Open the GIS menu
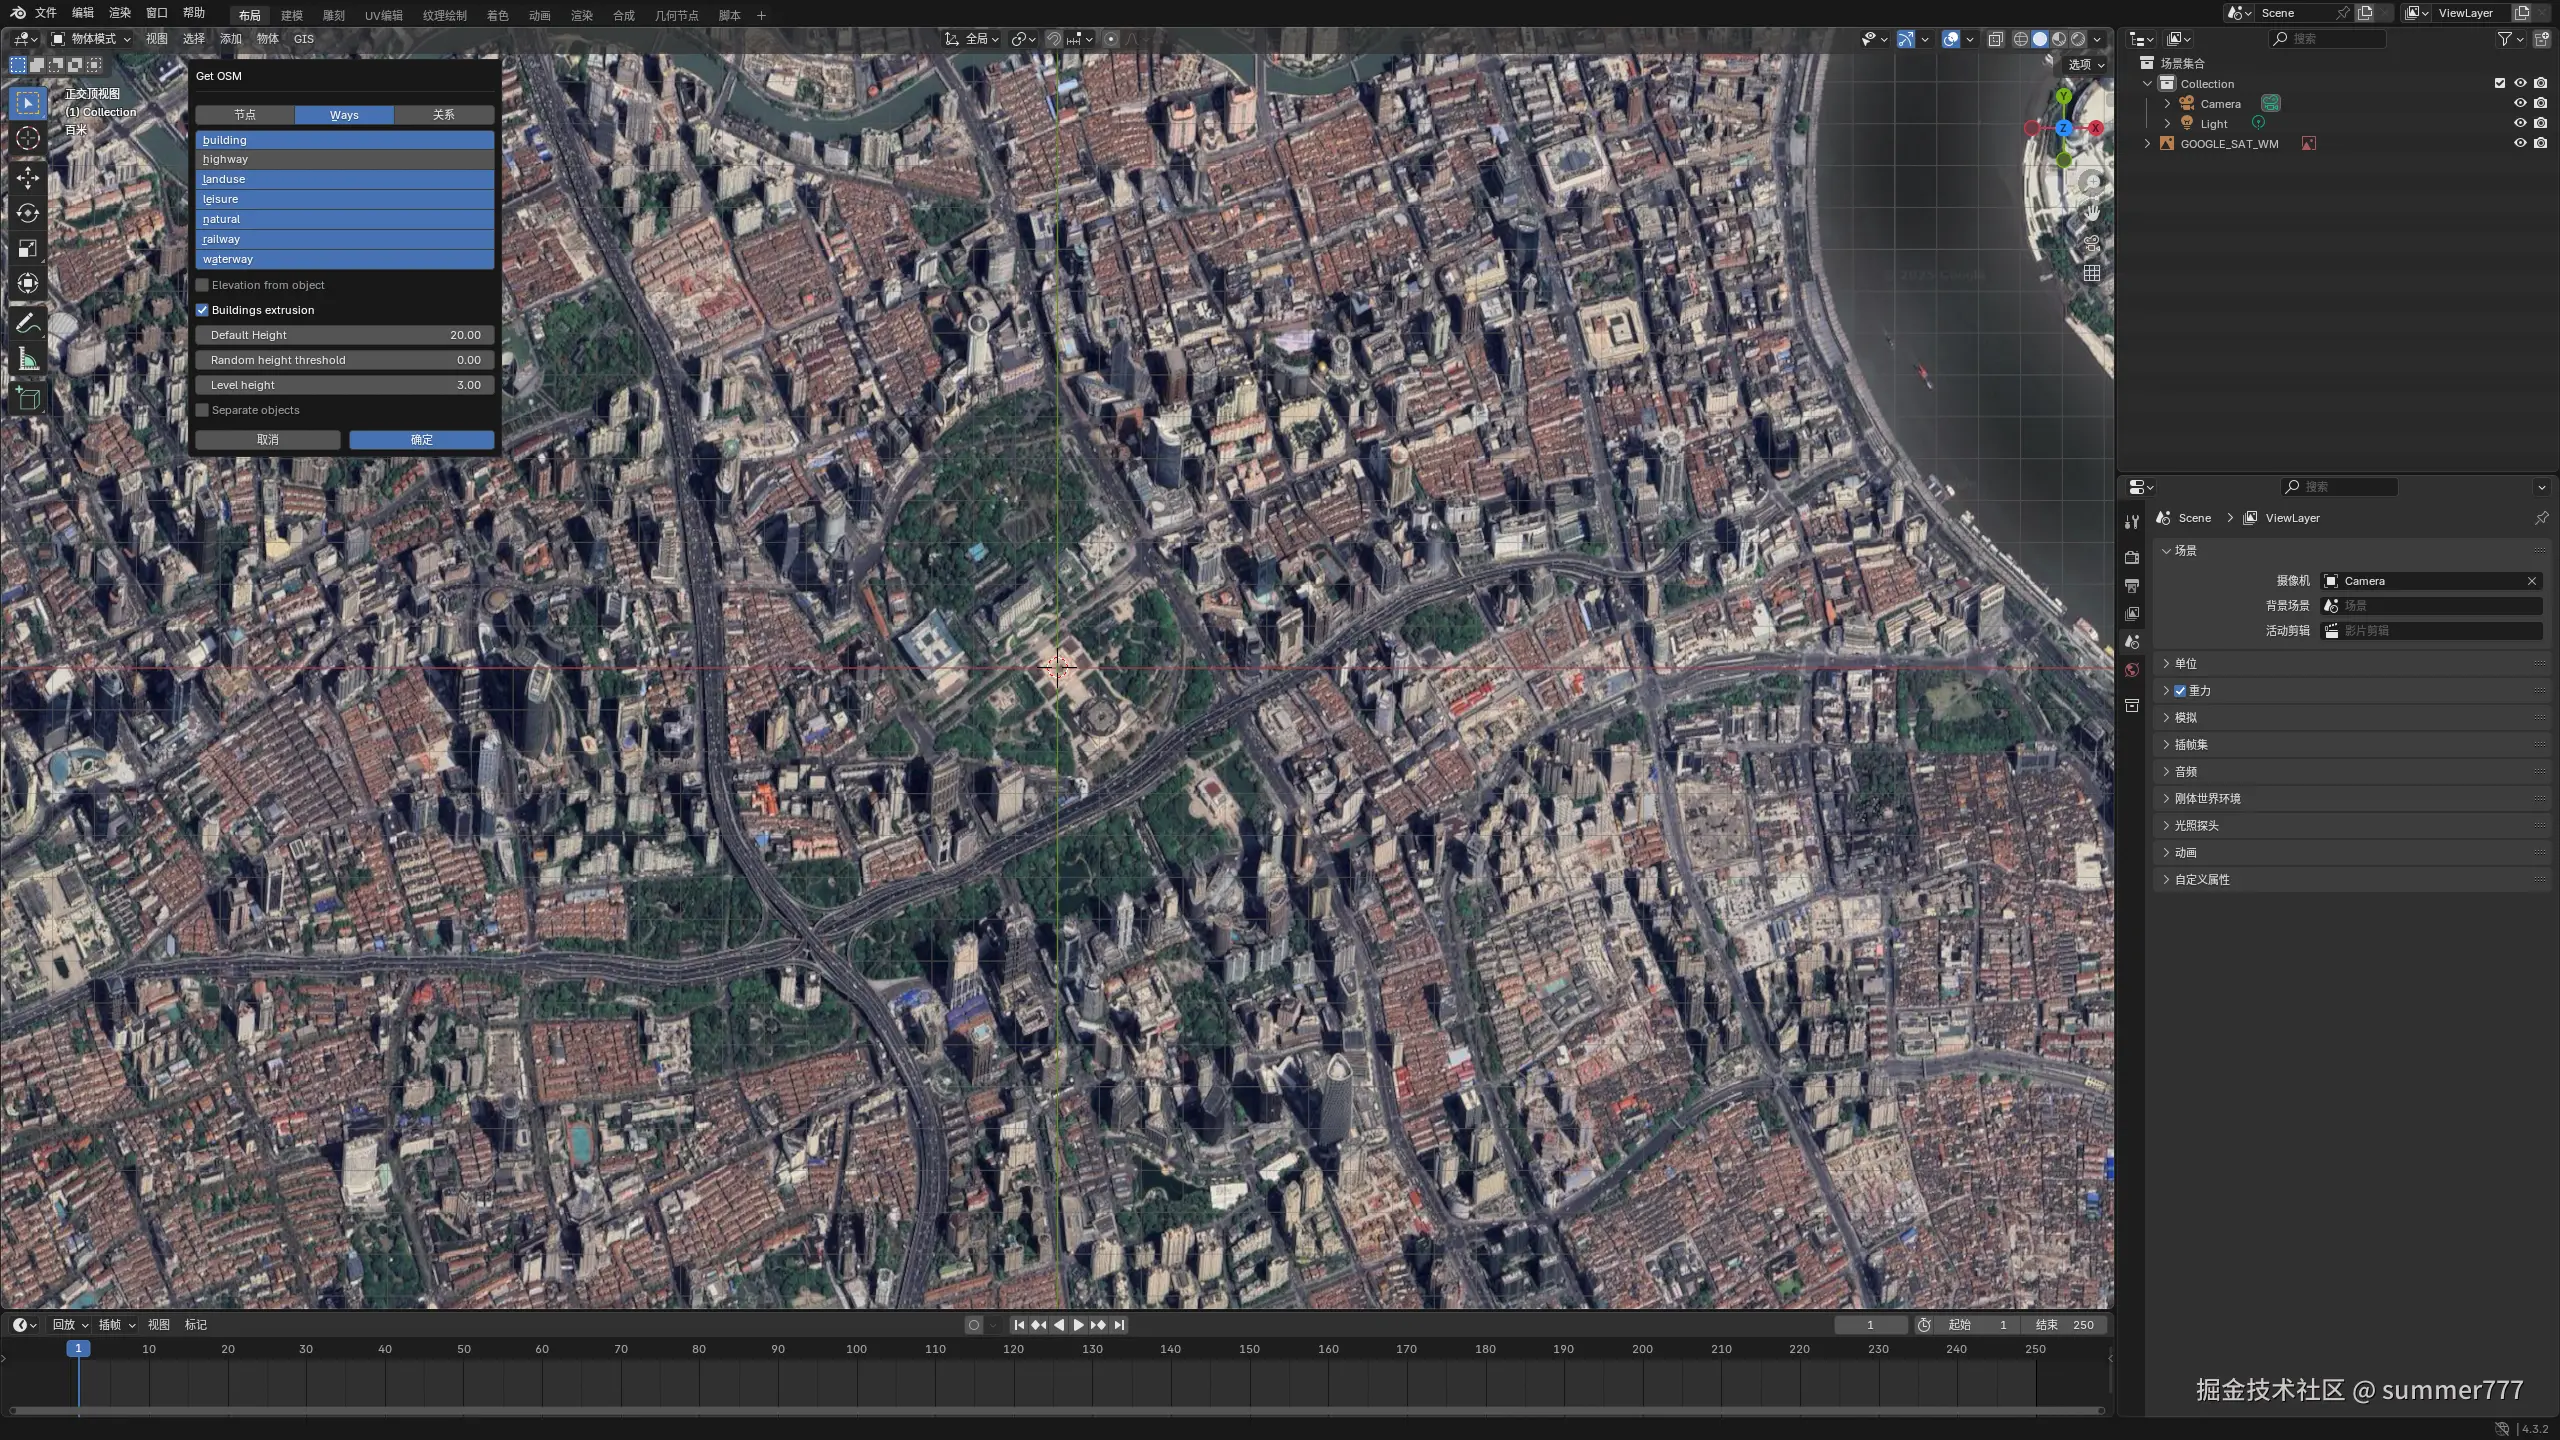The image size is (2560, 1440). (x=303, y=39)
